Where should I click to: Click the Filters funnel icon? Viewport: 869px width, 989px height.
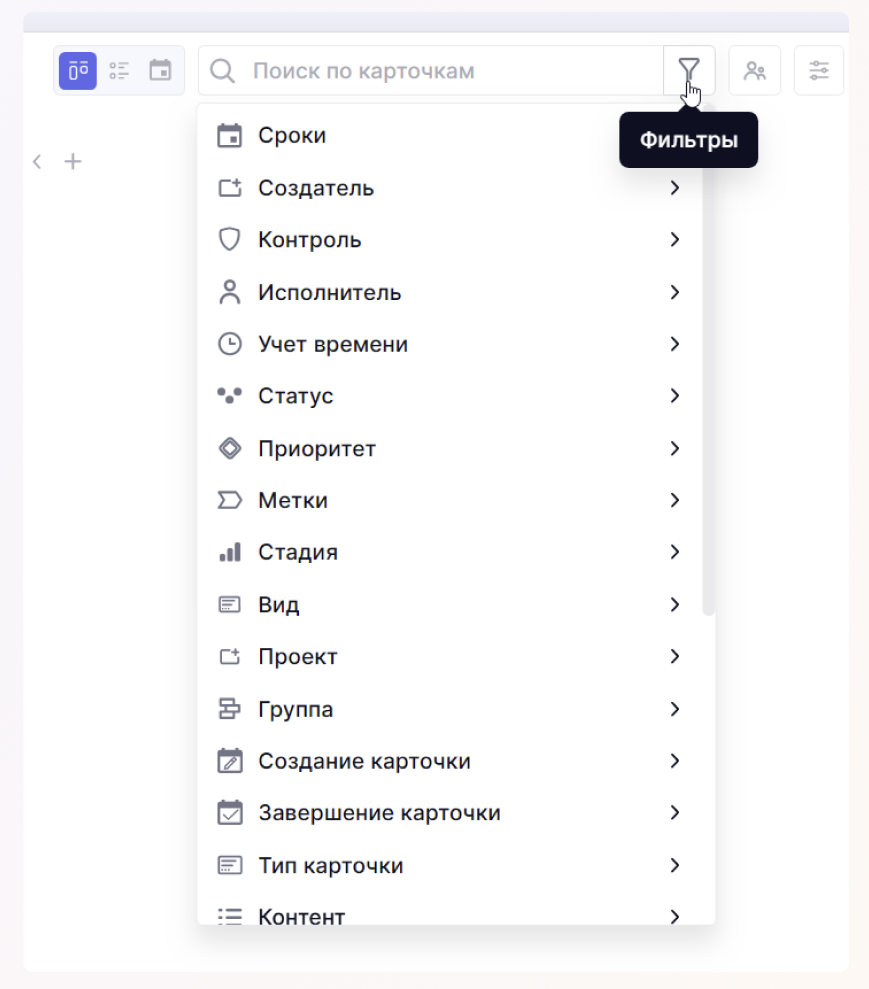(x=689, y=70)
